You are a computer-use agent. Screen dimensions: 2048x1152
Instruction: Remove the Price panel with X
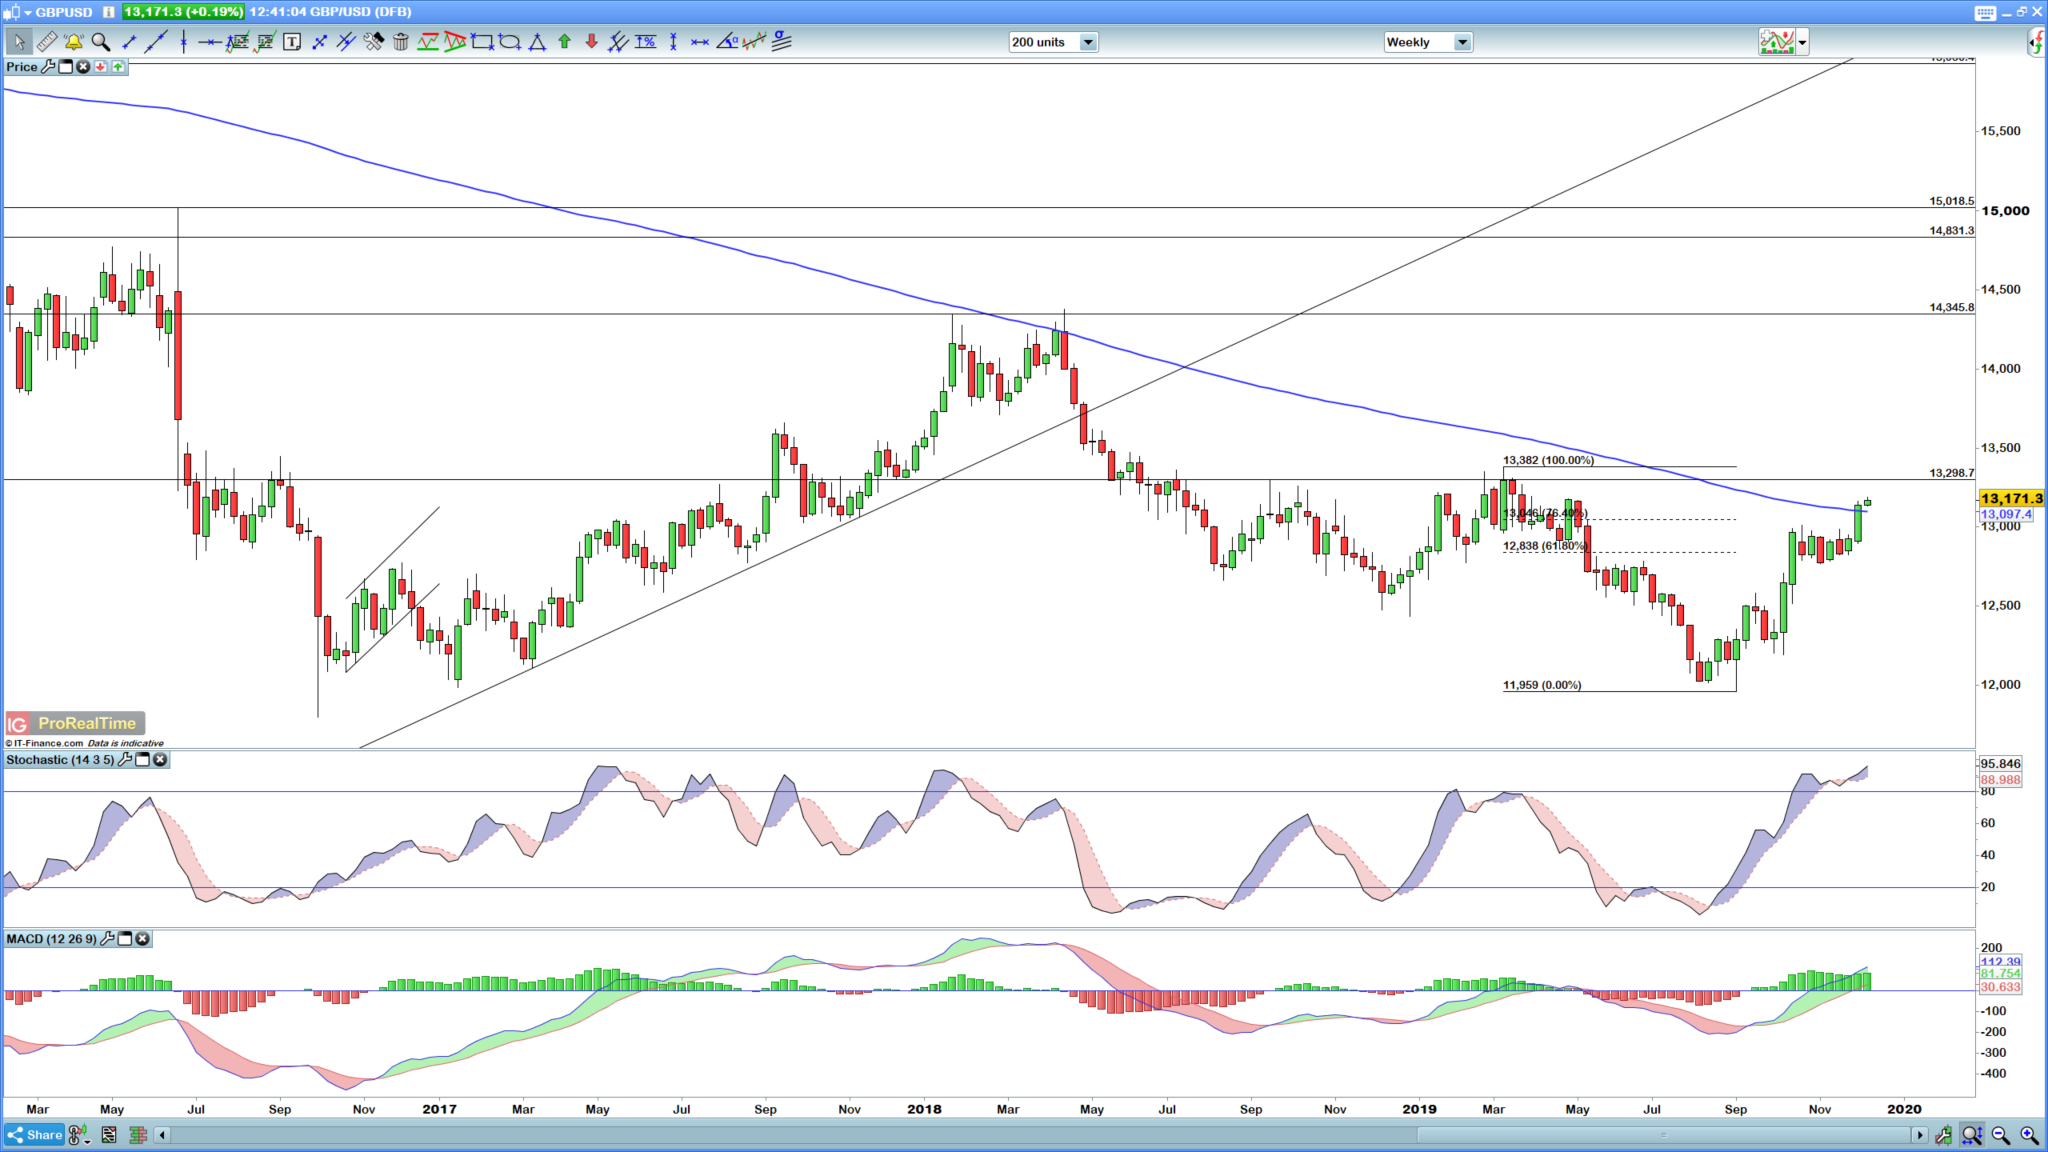83,67
